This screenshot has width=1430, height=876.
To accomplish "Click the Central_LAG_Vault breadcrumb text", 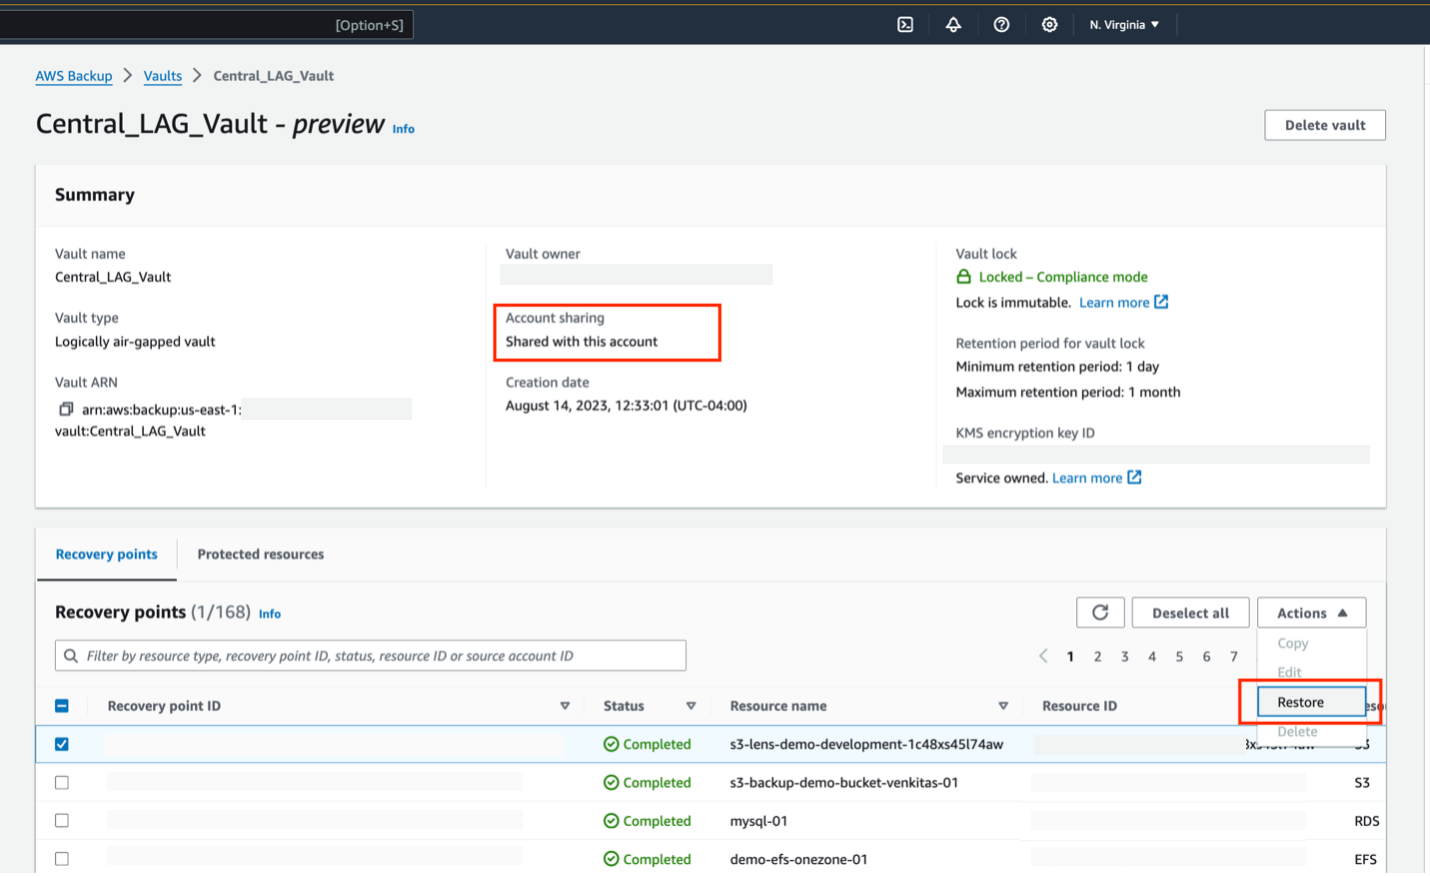I will (x=273, y=76).
